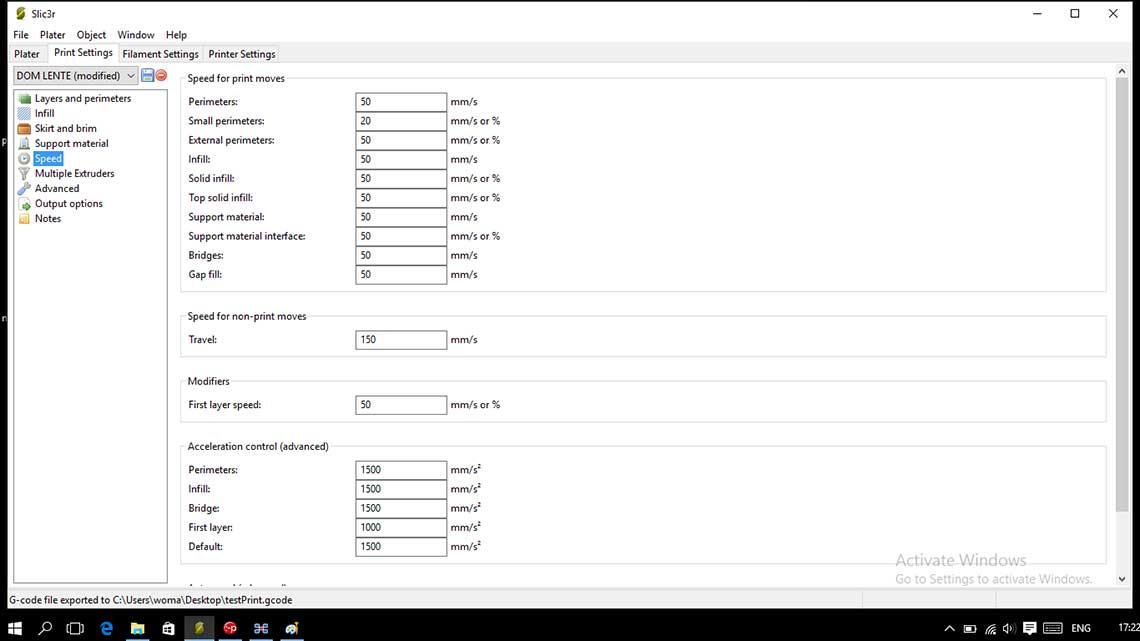Click the ENG language indicator
This screenshot has width=1140, height=641.
(1081, 629)
